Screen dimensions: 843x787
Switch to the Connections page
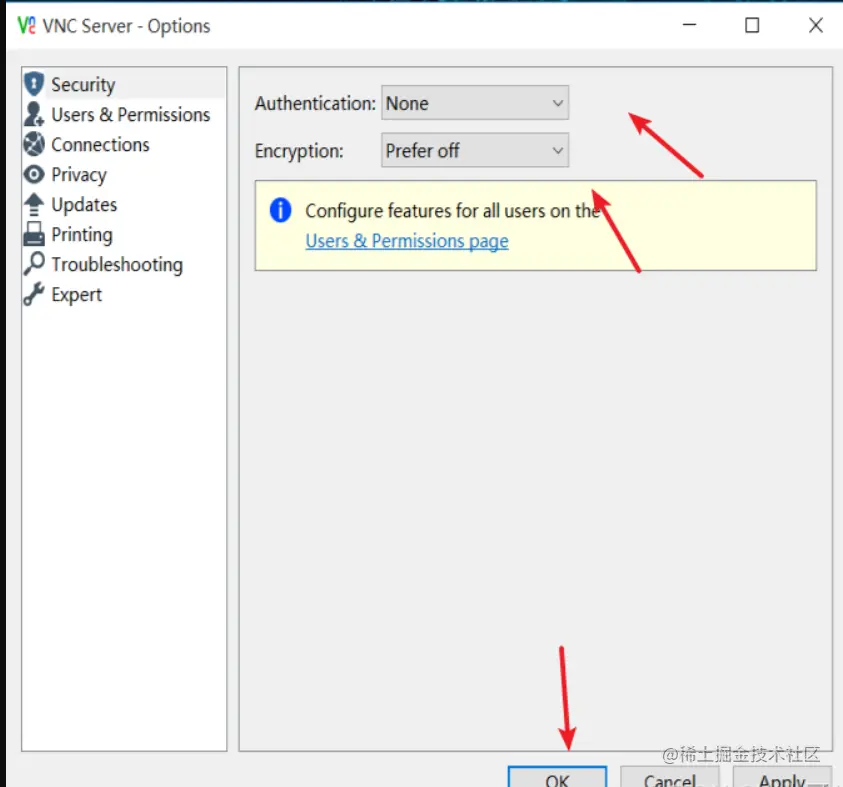click(124, 145)
